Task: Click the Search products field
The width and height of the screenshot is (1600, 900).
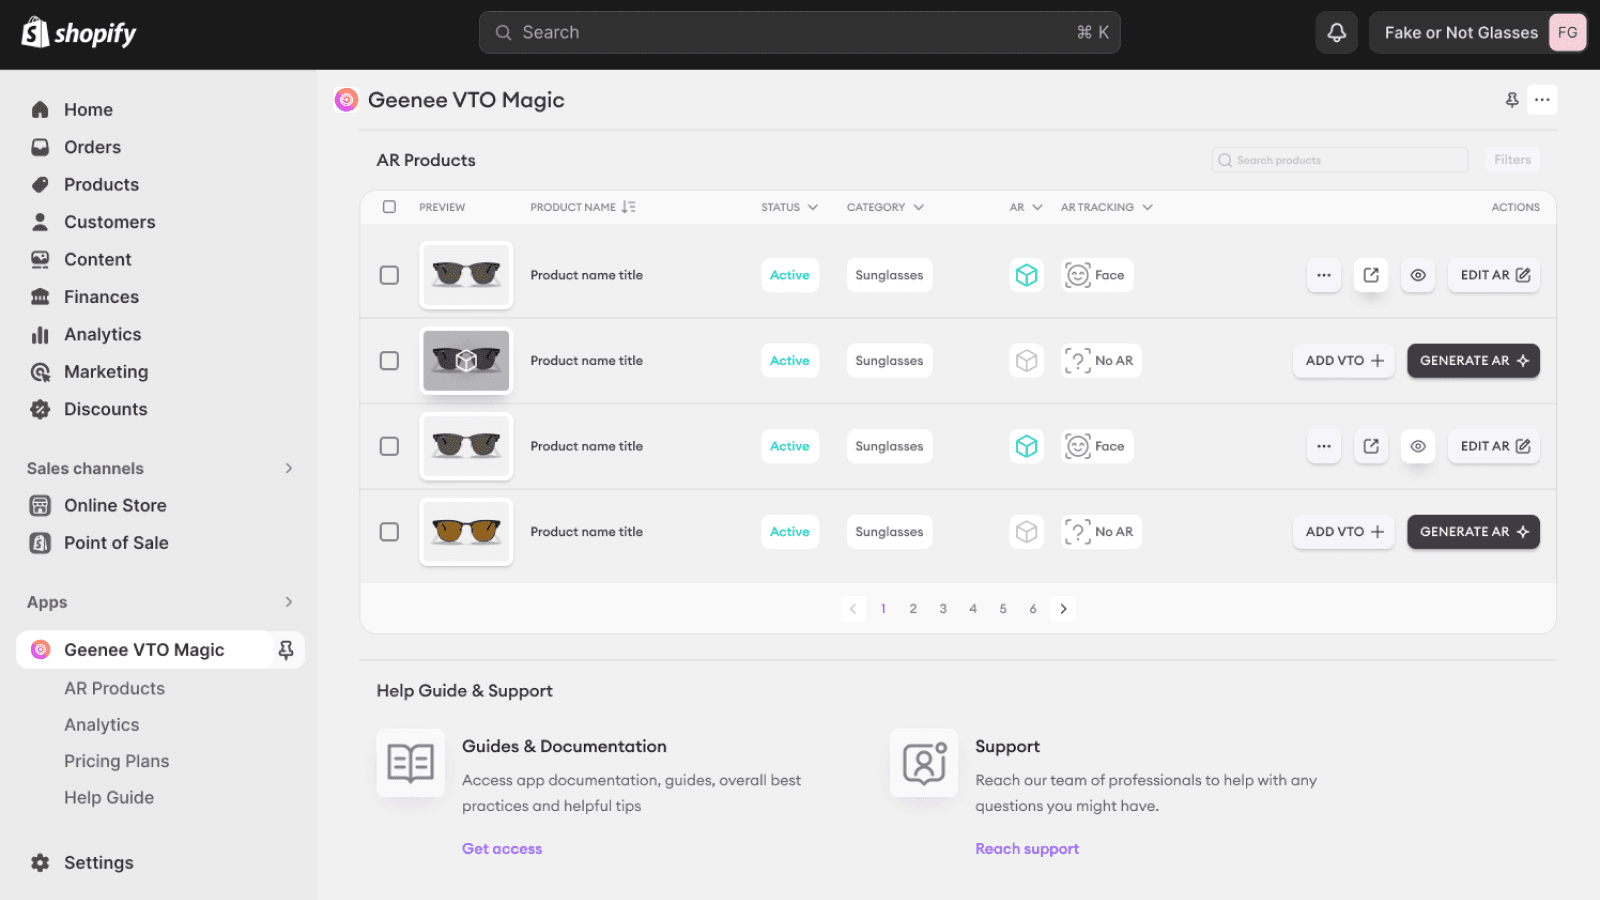Action: 1339,159
